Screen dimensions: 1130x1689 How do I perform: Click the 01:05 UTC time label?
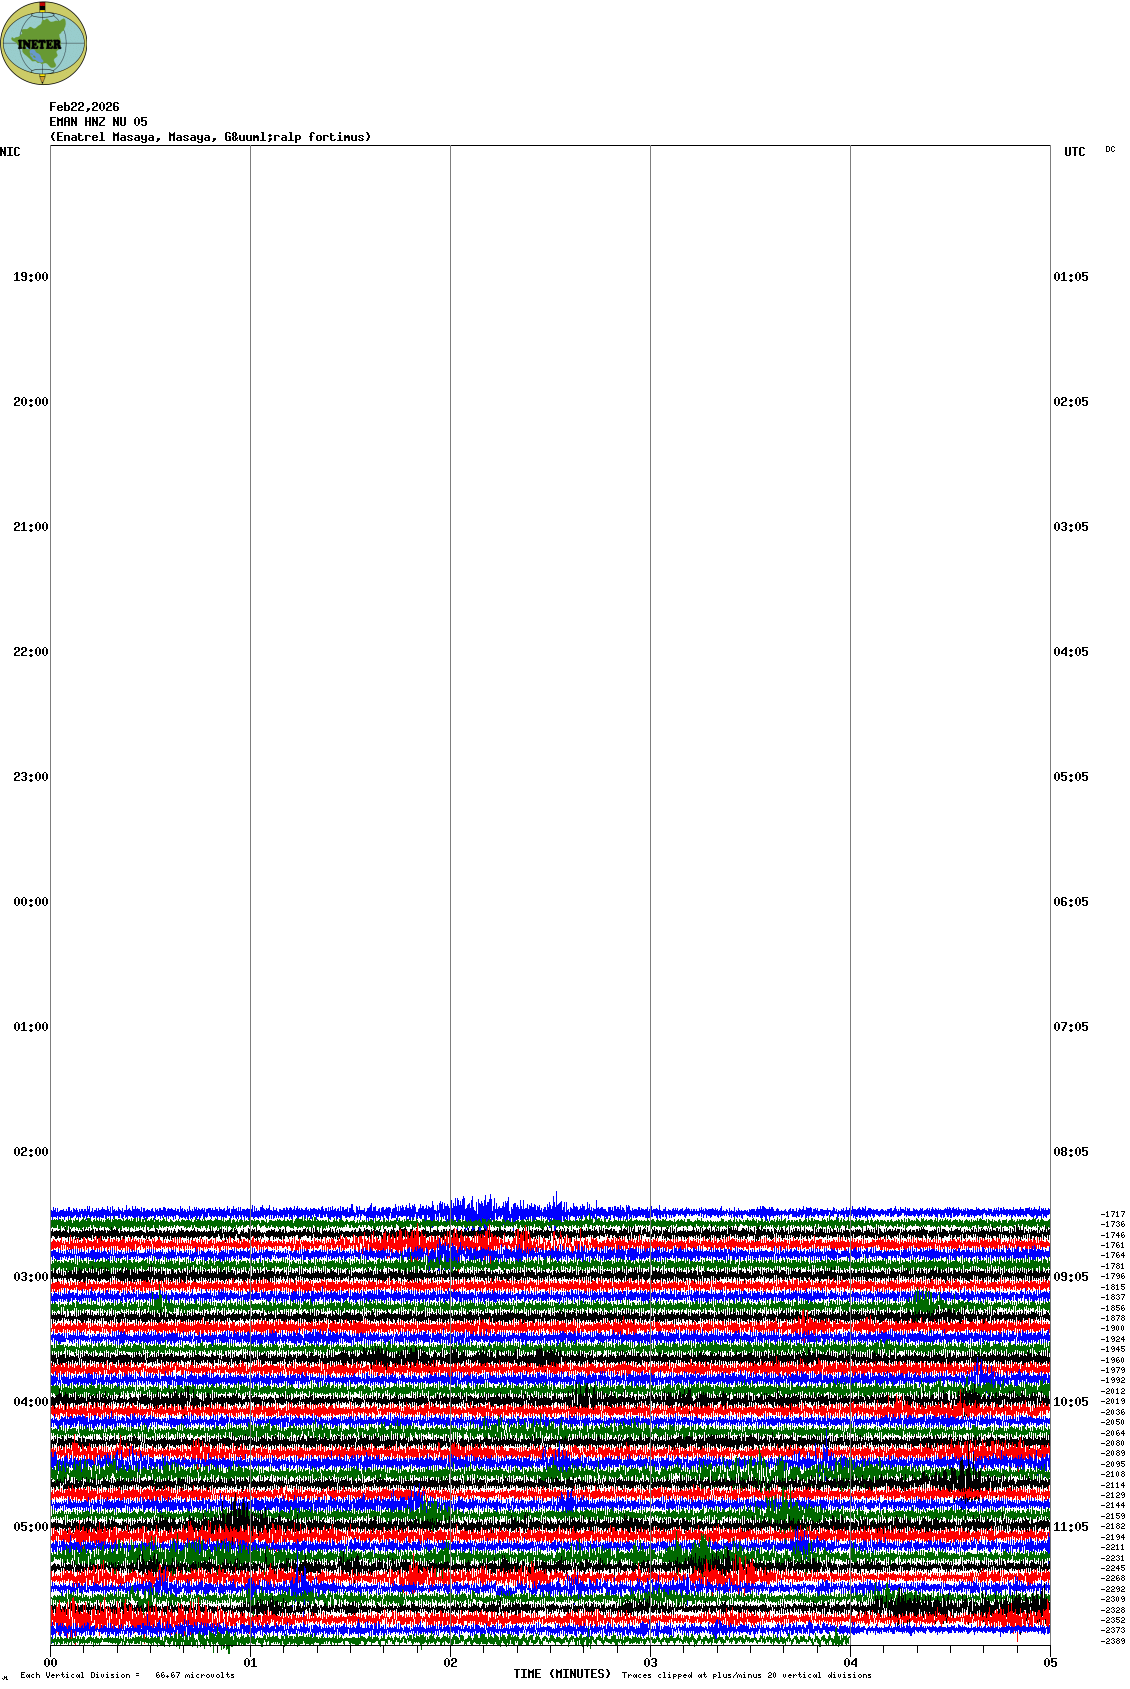(1071, 277)
